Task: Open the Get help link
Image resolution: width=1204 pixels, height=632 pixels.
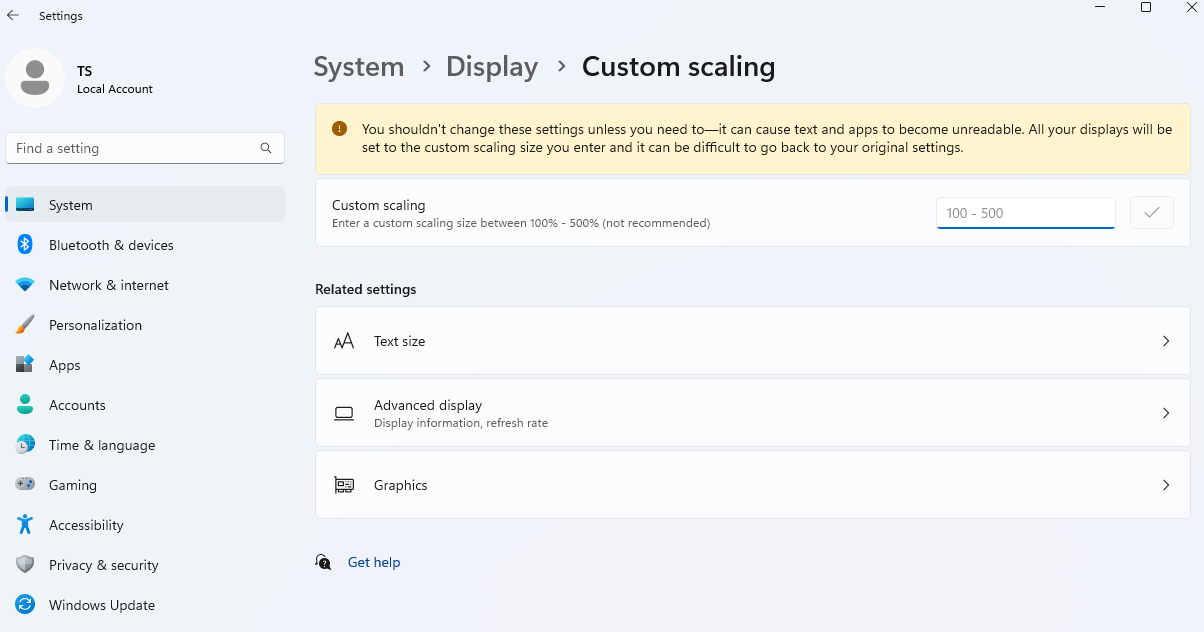Action: pyautogui.click(x=374, y=563)
